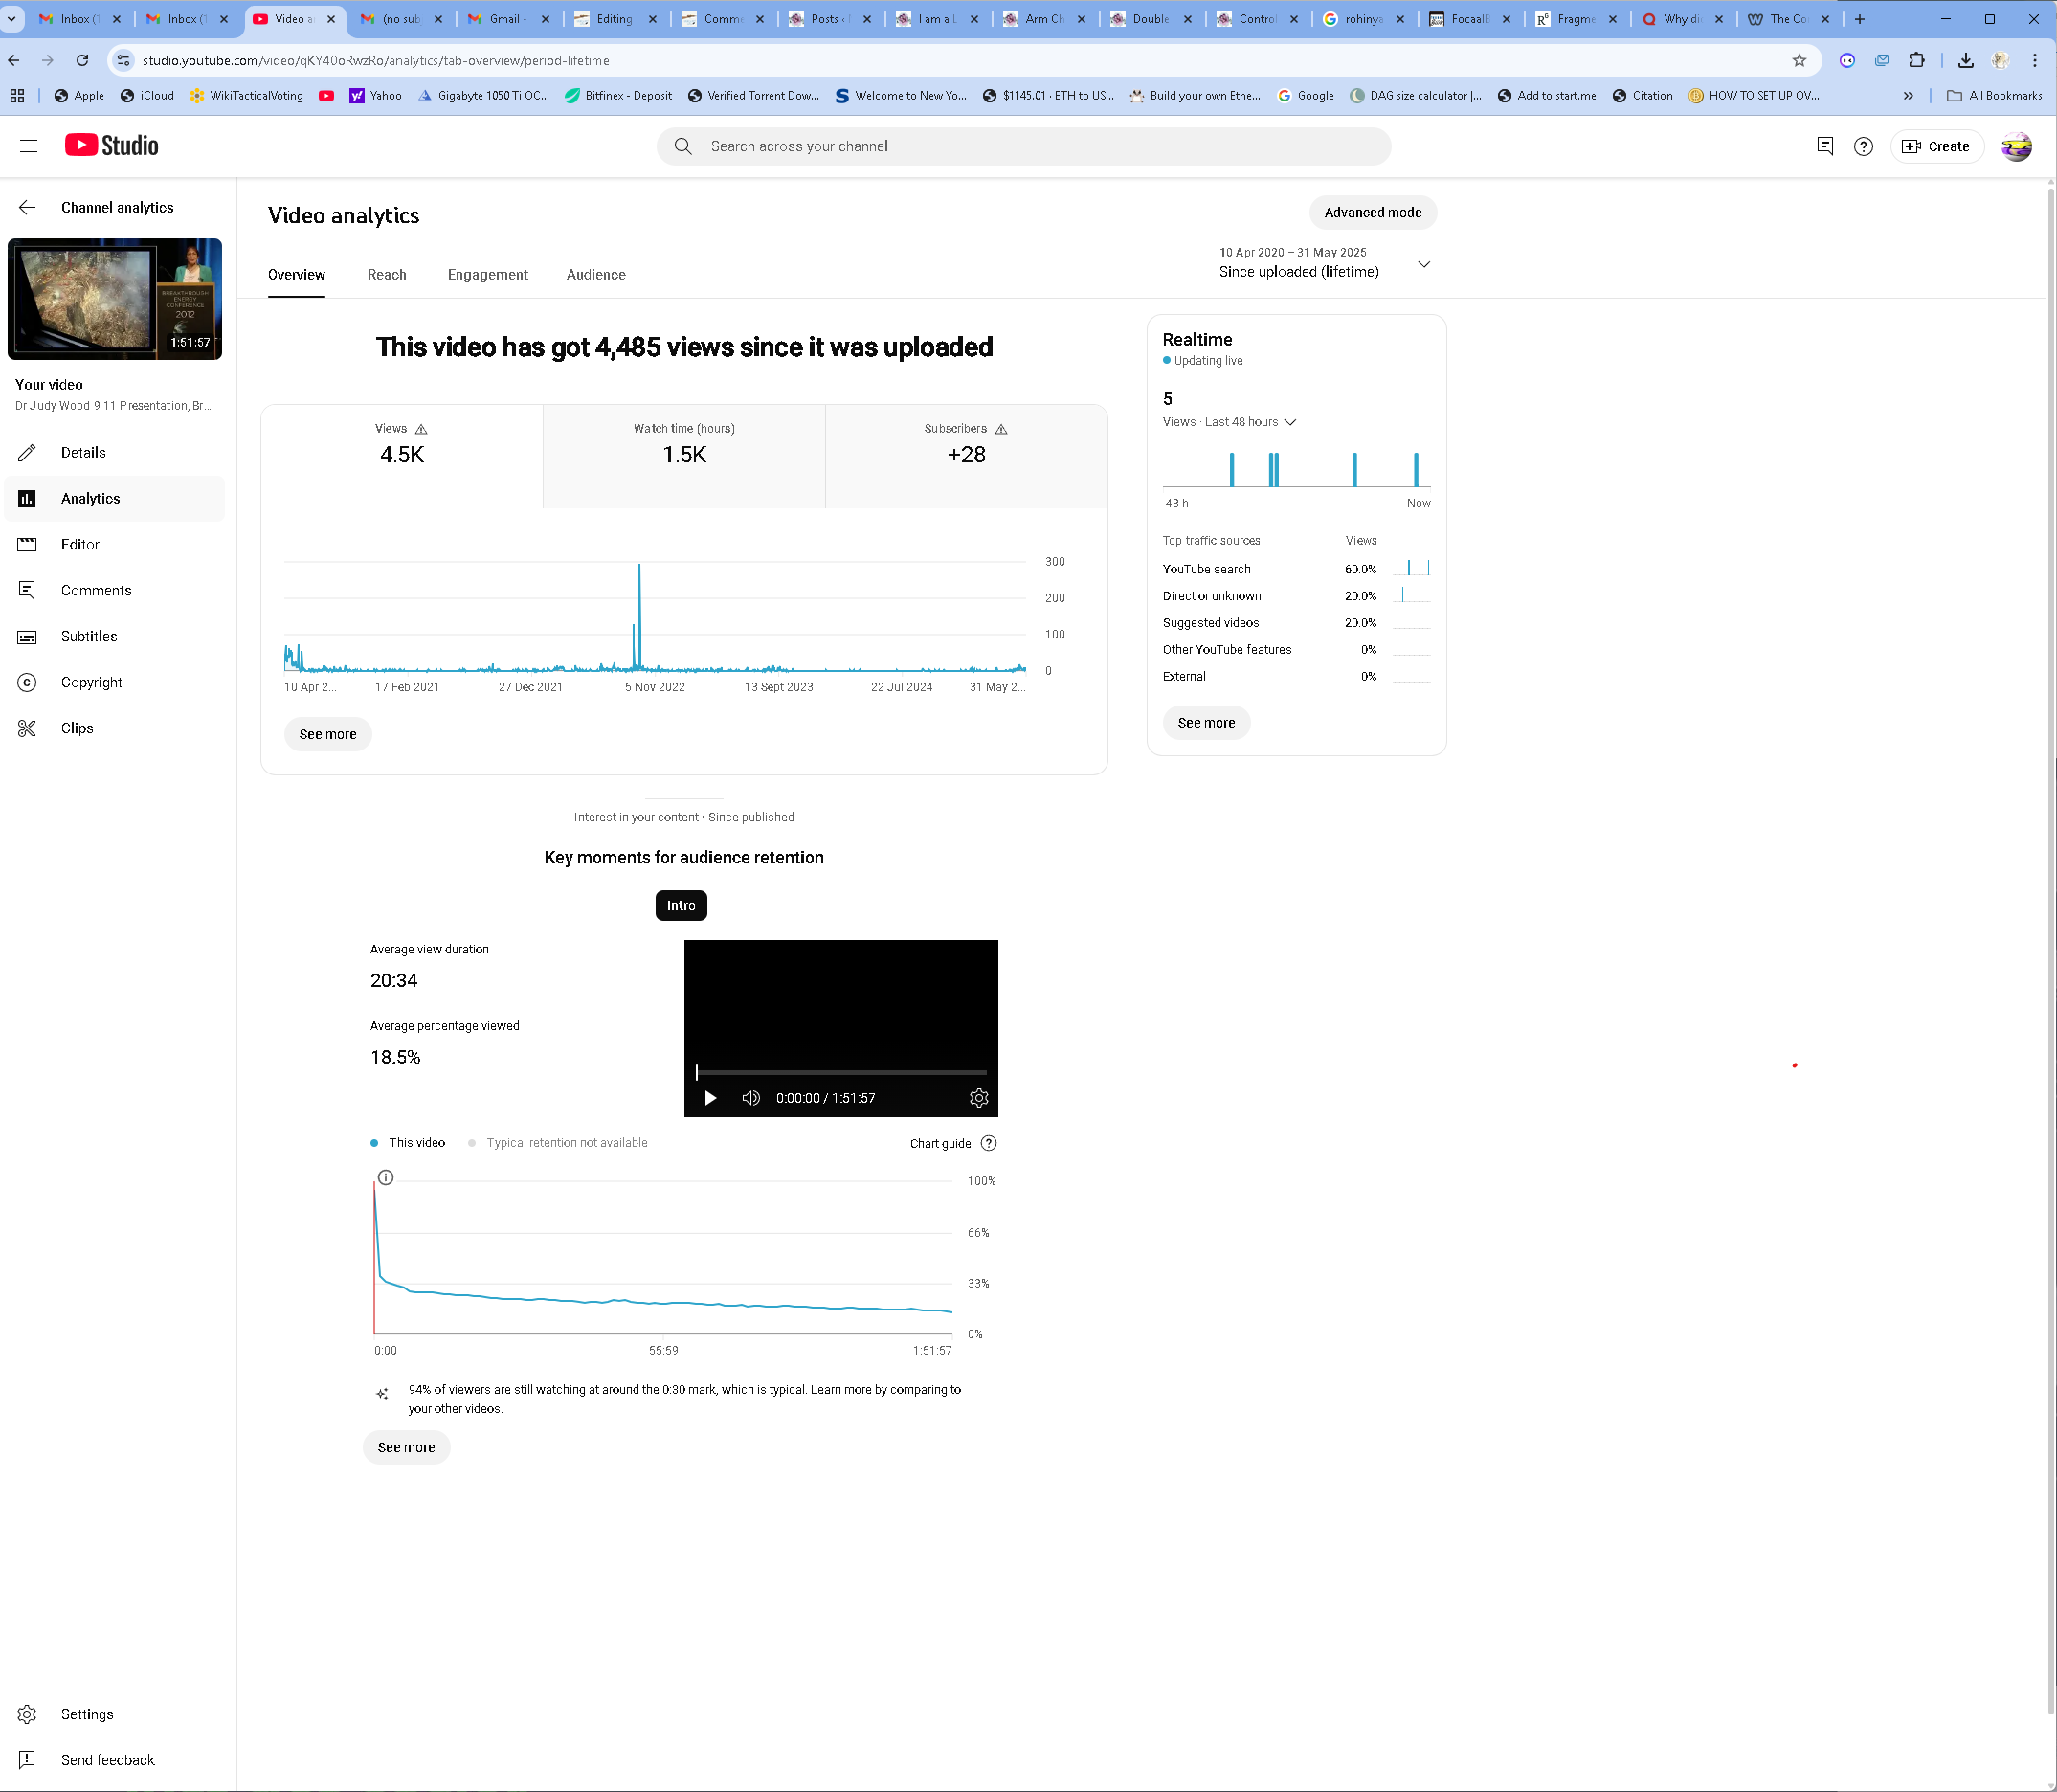Open preview player settings gear
The image size is (2057, 1792).
click(979, 1098)
